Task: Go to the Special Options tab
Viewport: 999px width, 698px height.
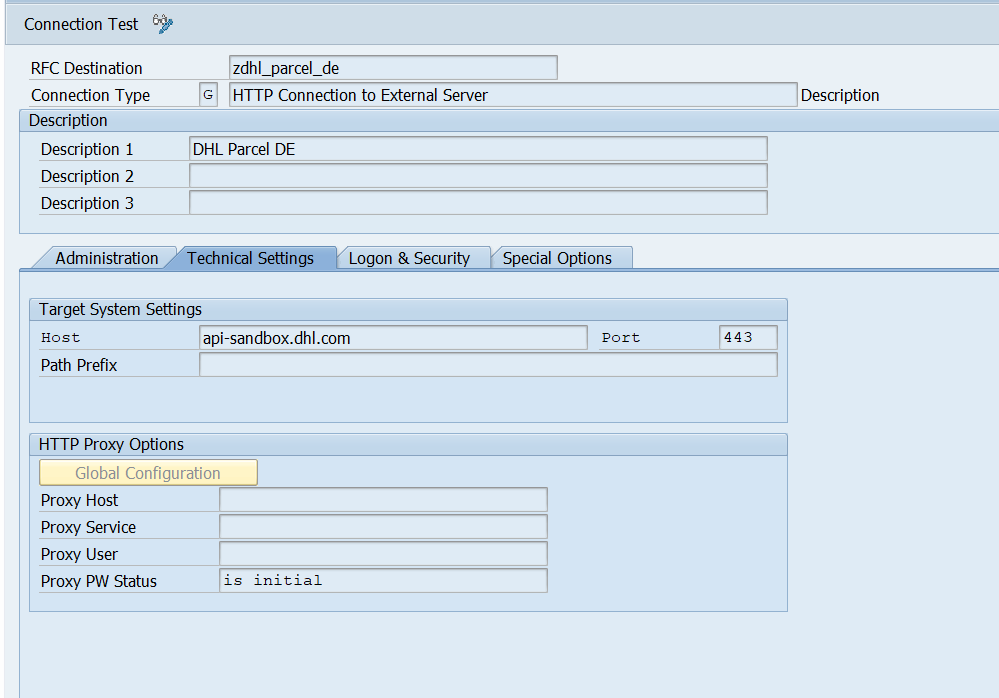Action: click(x=557, y=258)
